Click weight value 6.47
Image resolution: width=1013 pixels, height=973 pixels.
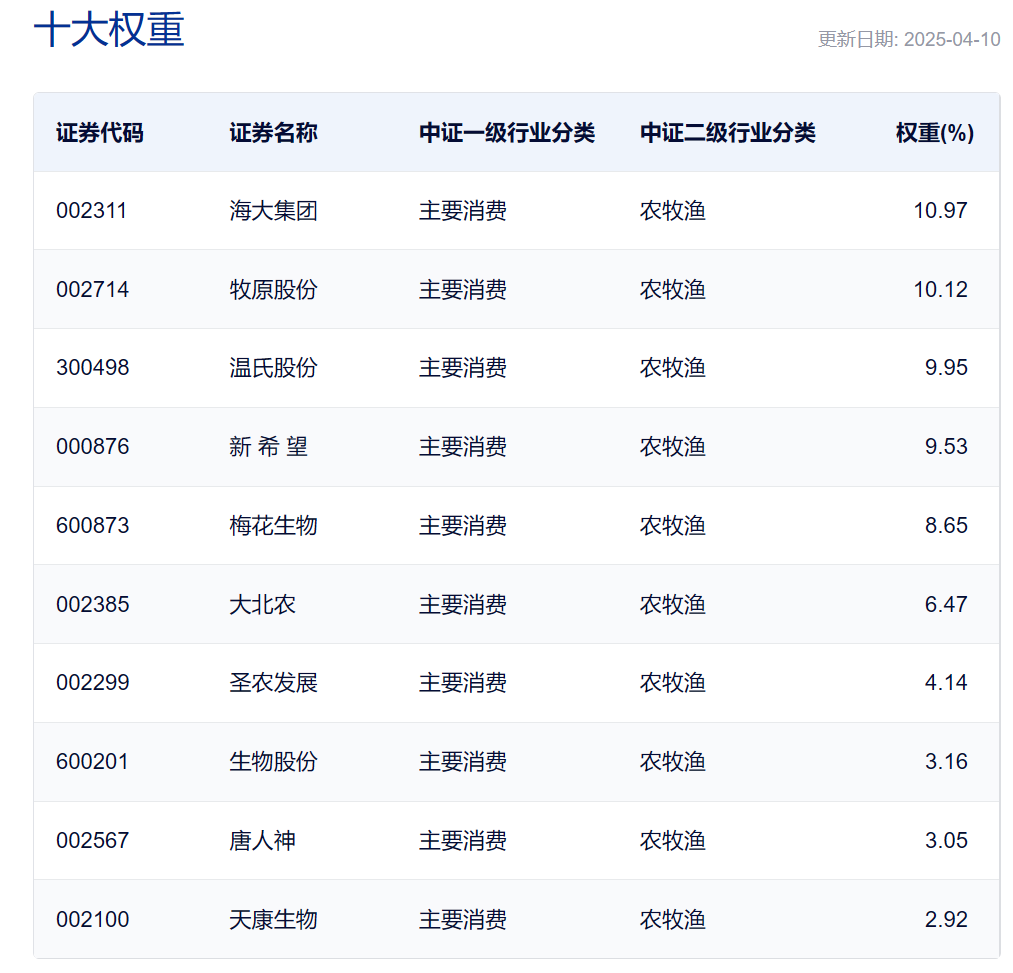(x=946, y=604)
